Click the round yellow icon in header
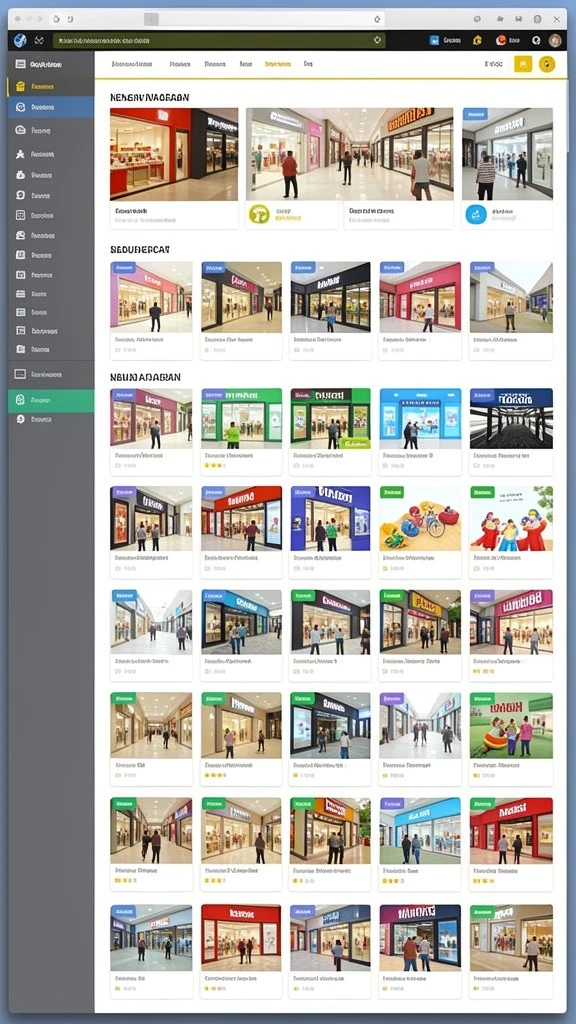This screenshot has width=576, height=1024. click(547, 64)
